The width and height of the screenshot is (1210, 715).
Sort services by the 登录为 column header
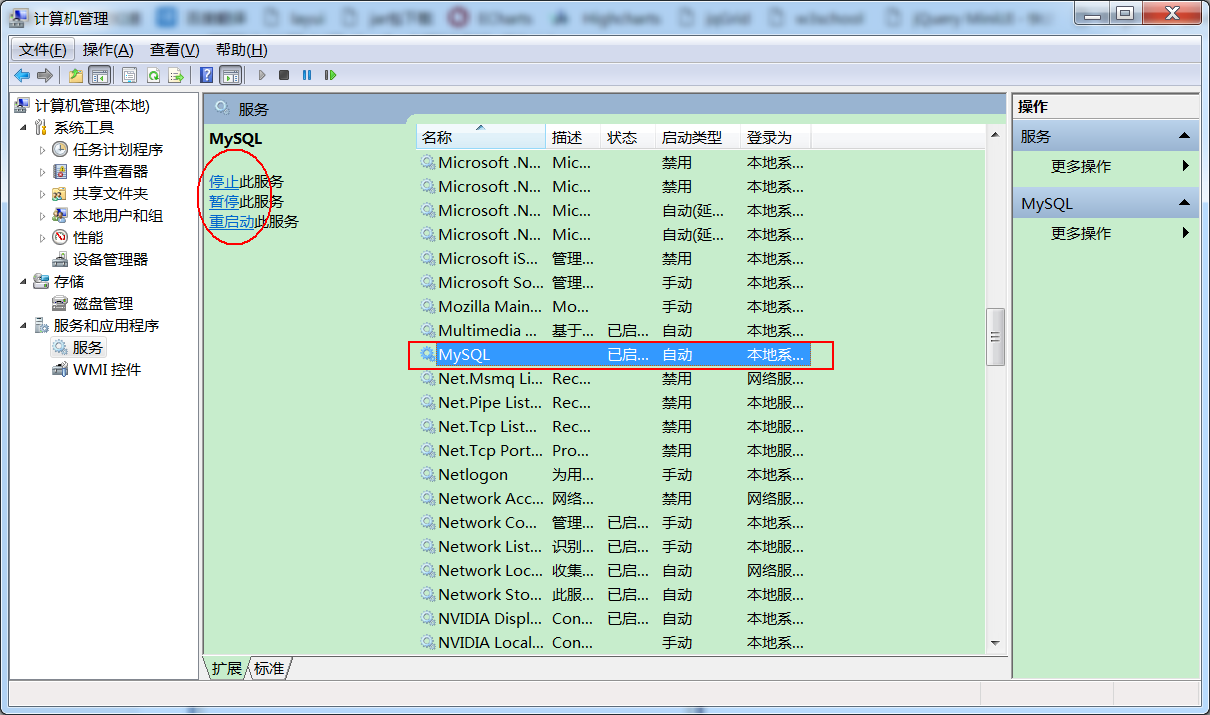point(776,137)
